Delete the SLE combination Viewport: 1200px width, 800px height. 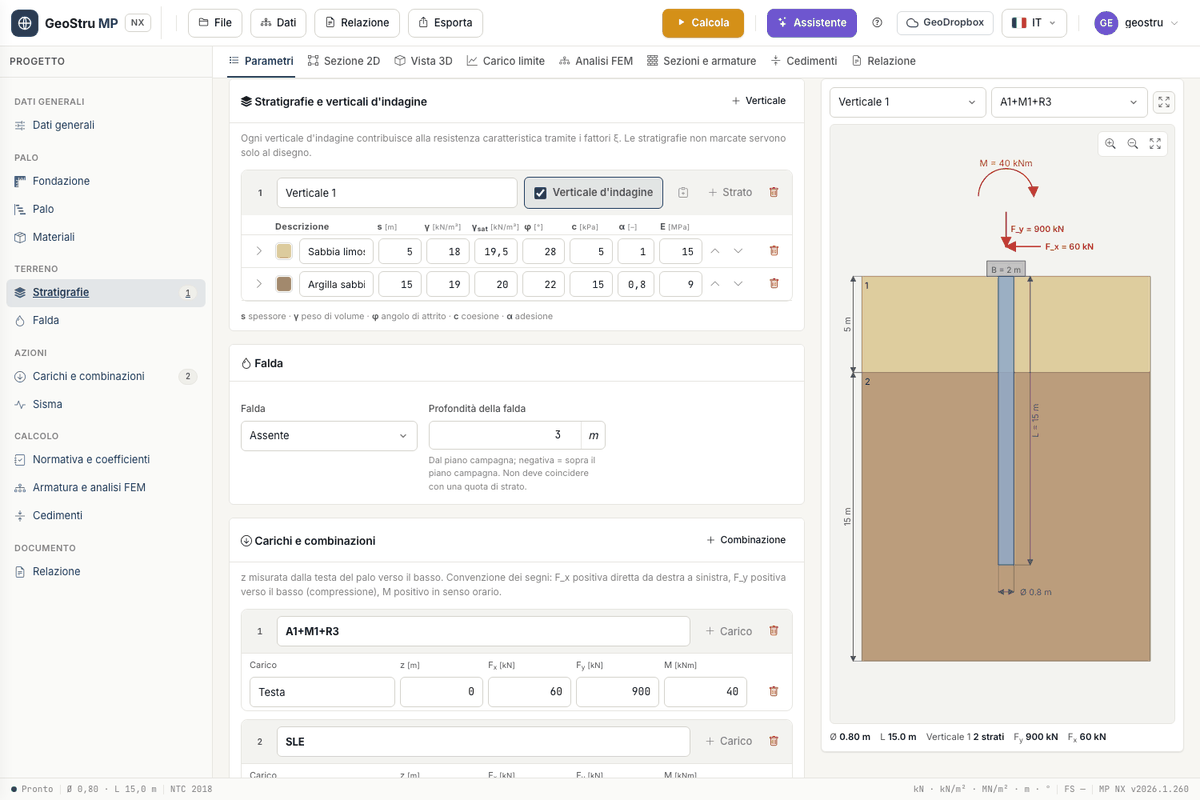773,741
